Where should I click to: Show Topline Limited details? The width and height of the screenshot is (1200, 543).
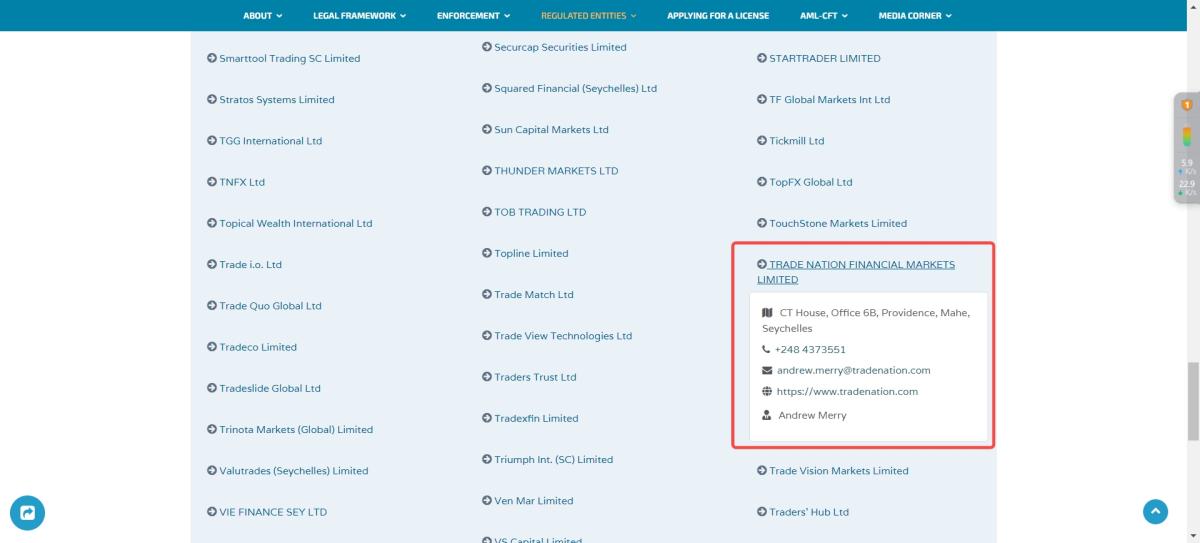[x=525, y=254]
